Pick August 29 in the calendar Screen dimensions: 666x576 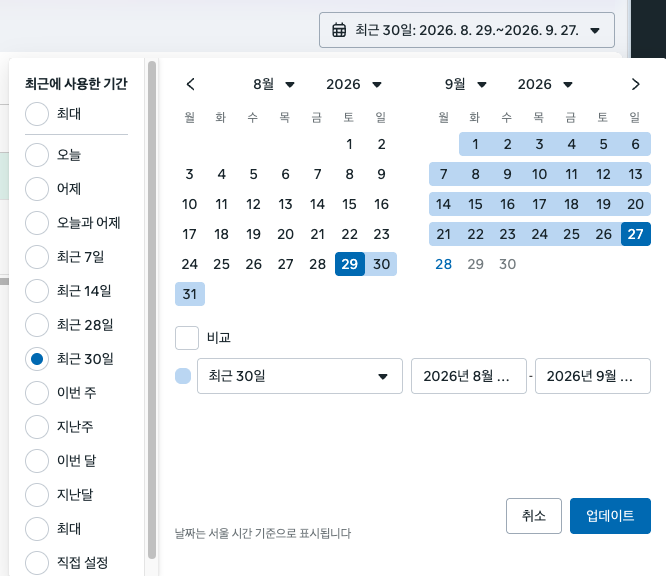pos(350,264)
